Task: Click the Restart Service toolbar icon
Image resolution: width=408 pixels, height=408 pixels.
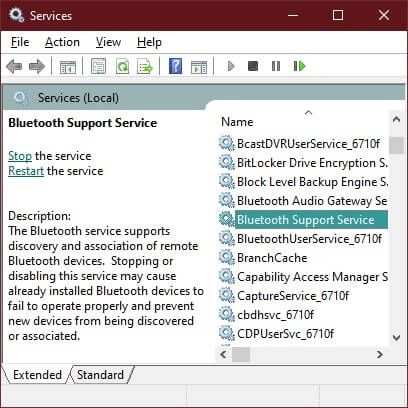Action: [299, 66]
